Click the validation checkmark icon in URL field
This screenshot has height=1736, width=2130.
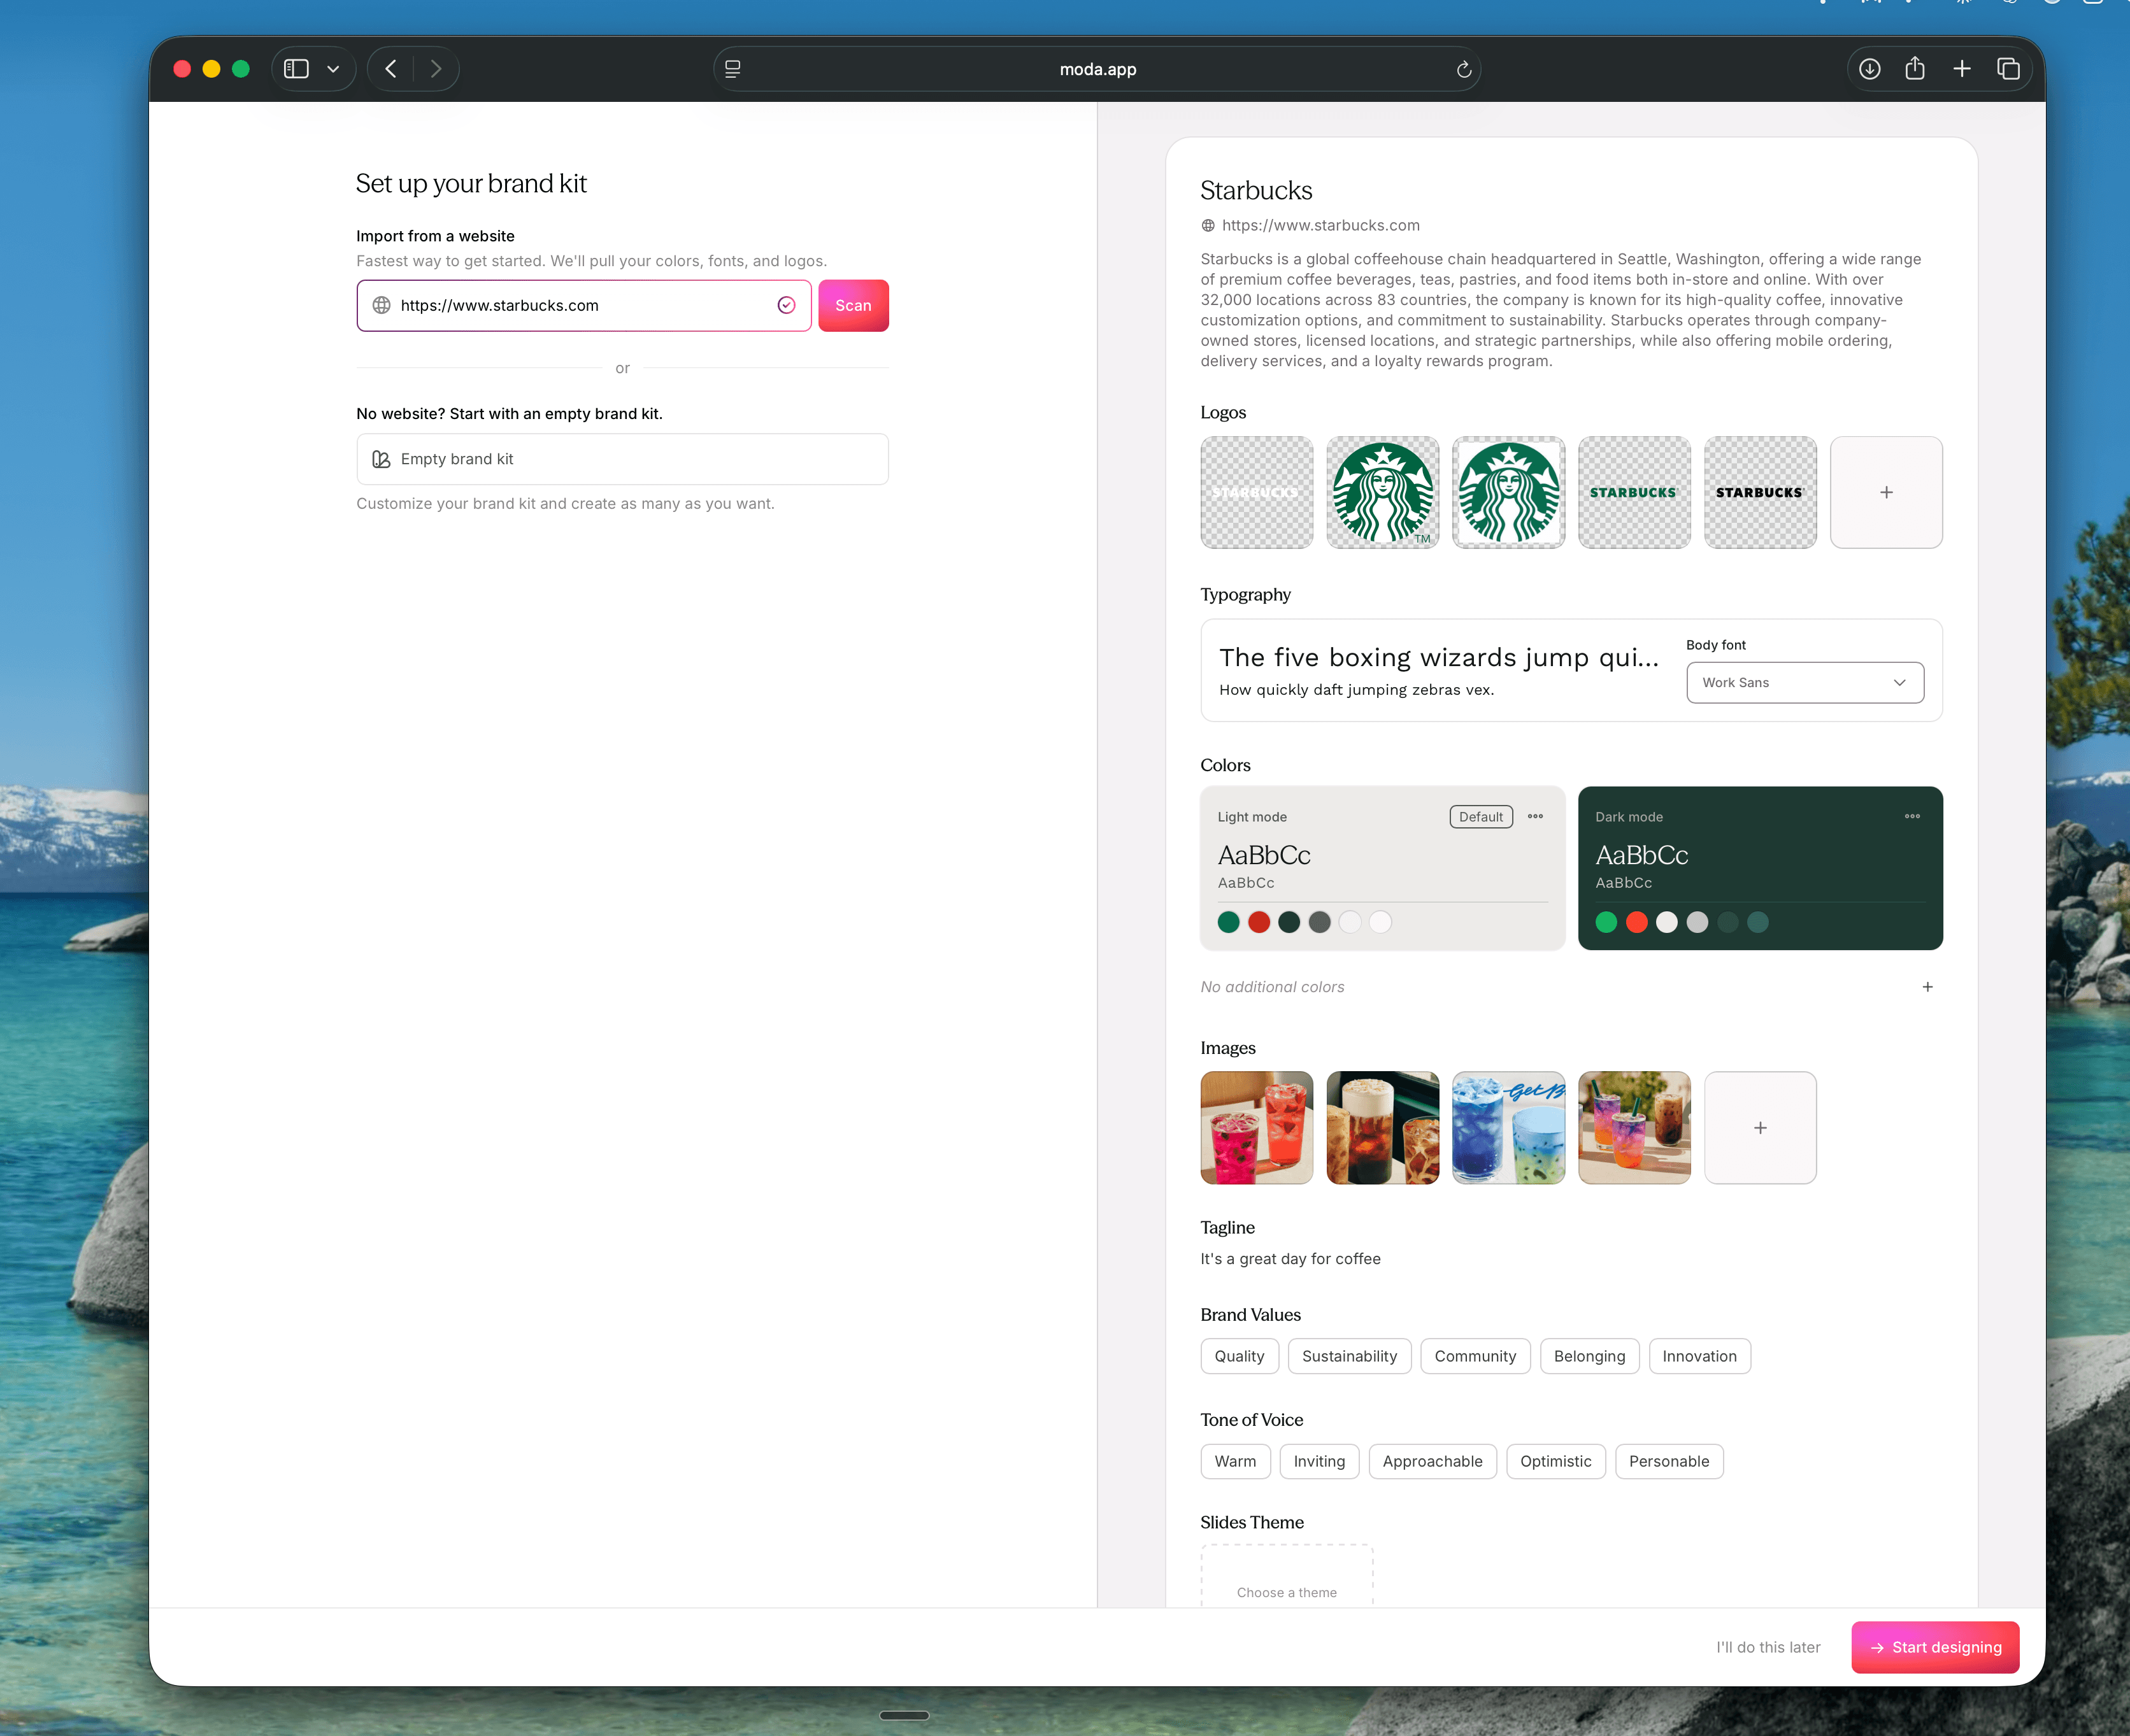tap(787, 305)
